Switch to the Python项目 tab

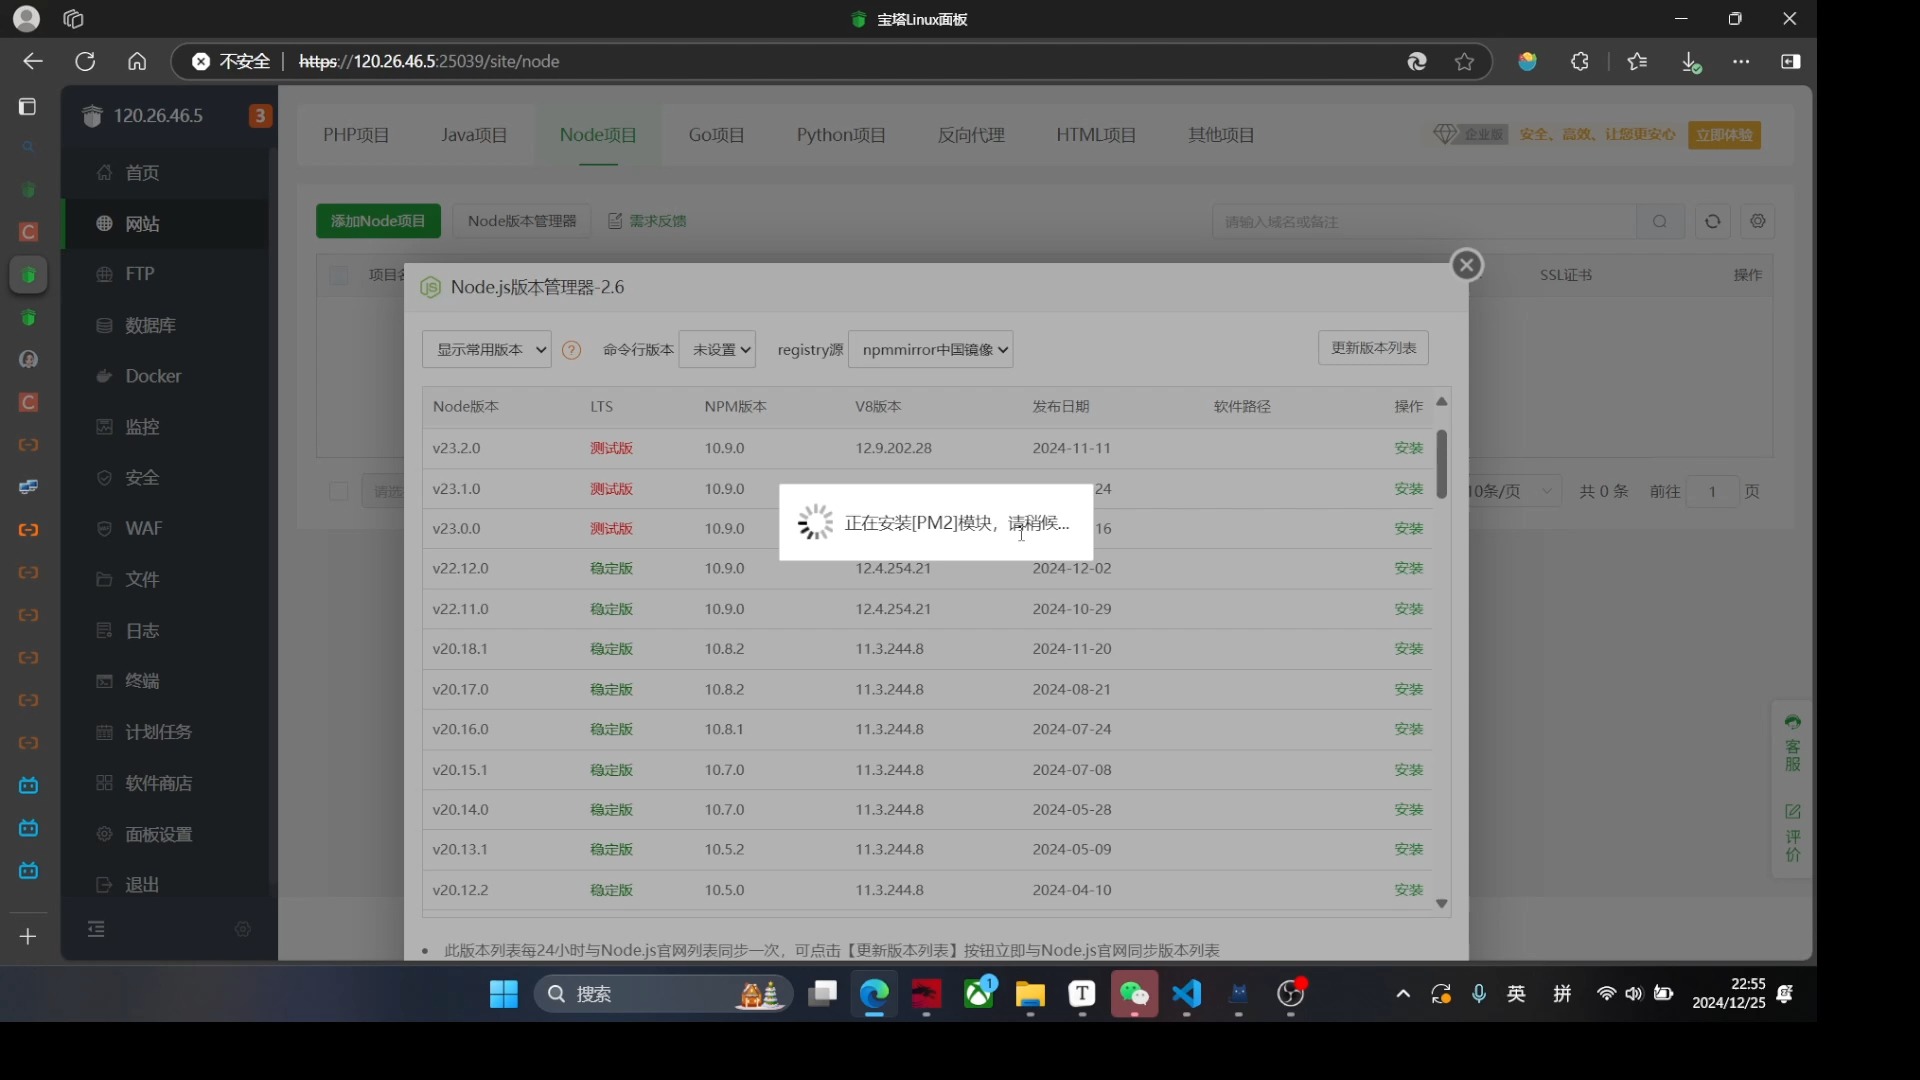(x=840, y=135)
